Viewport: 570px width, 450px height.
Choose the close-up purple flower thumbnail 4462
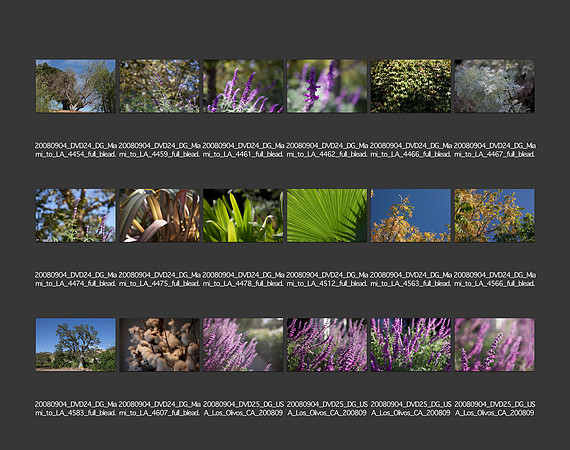pos(327,86)
